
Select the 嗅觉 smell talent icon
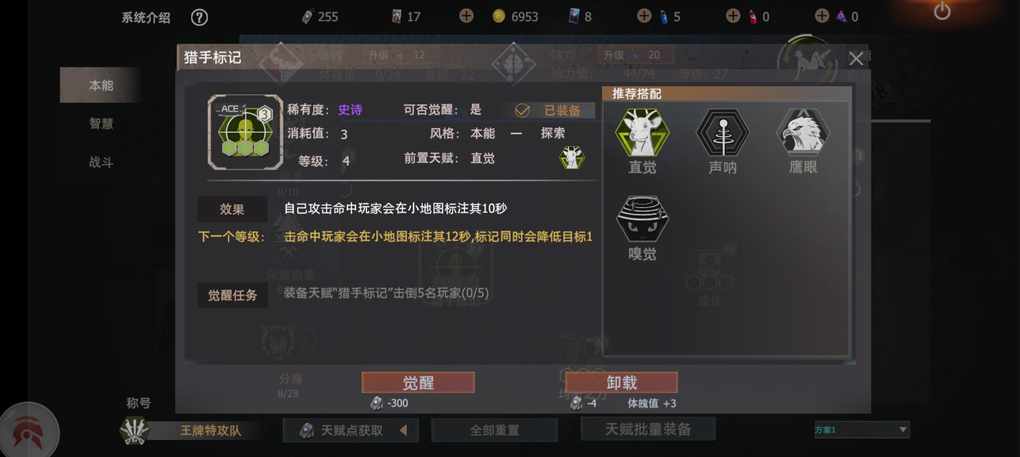tap(642, 218)
